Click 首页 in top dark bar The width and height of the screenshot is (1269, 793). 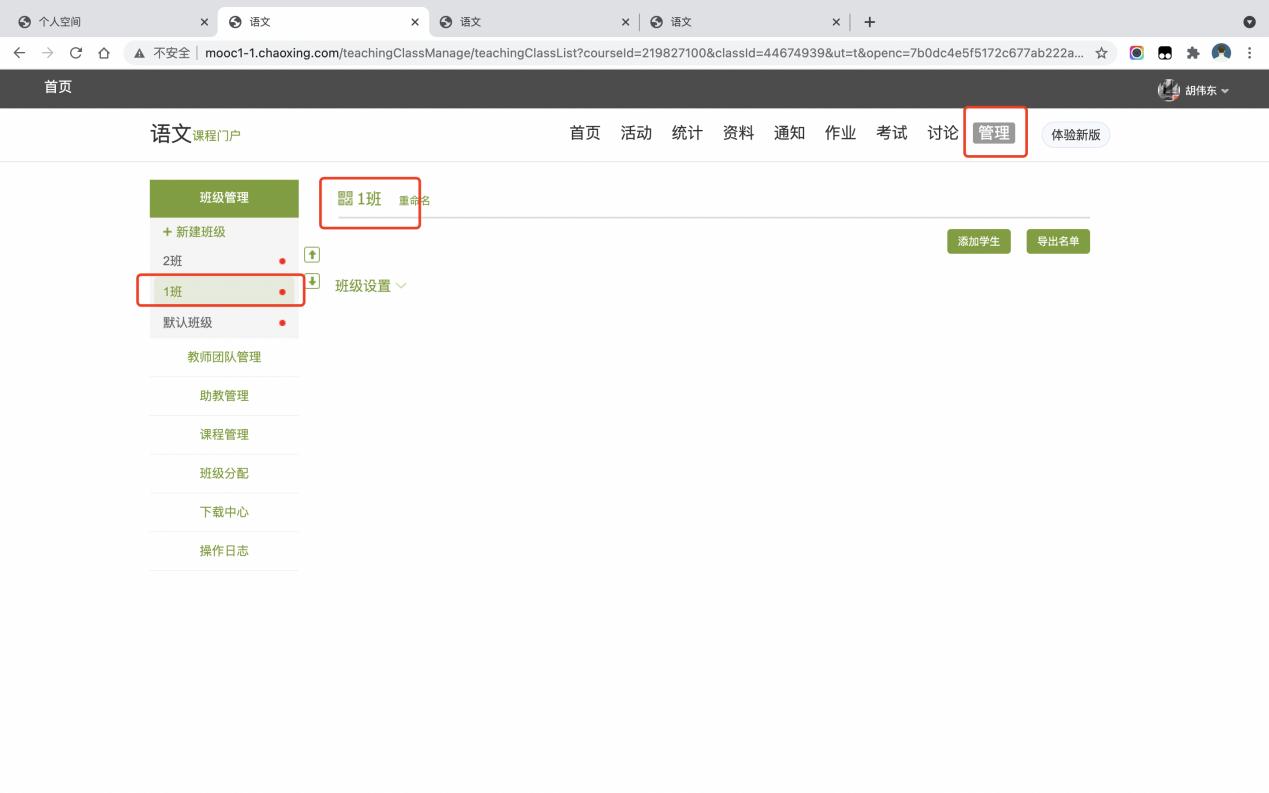[57, 87]
